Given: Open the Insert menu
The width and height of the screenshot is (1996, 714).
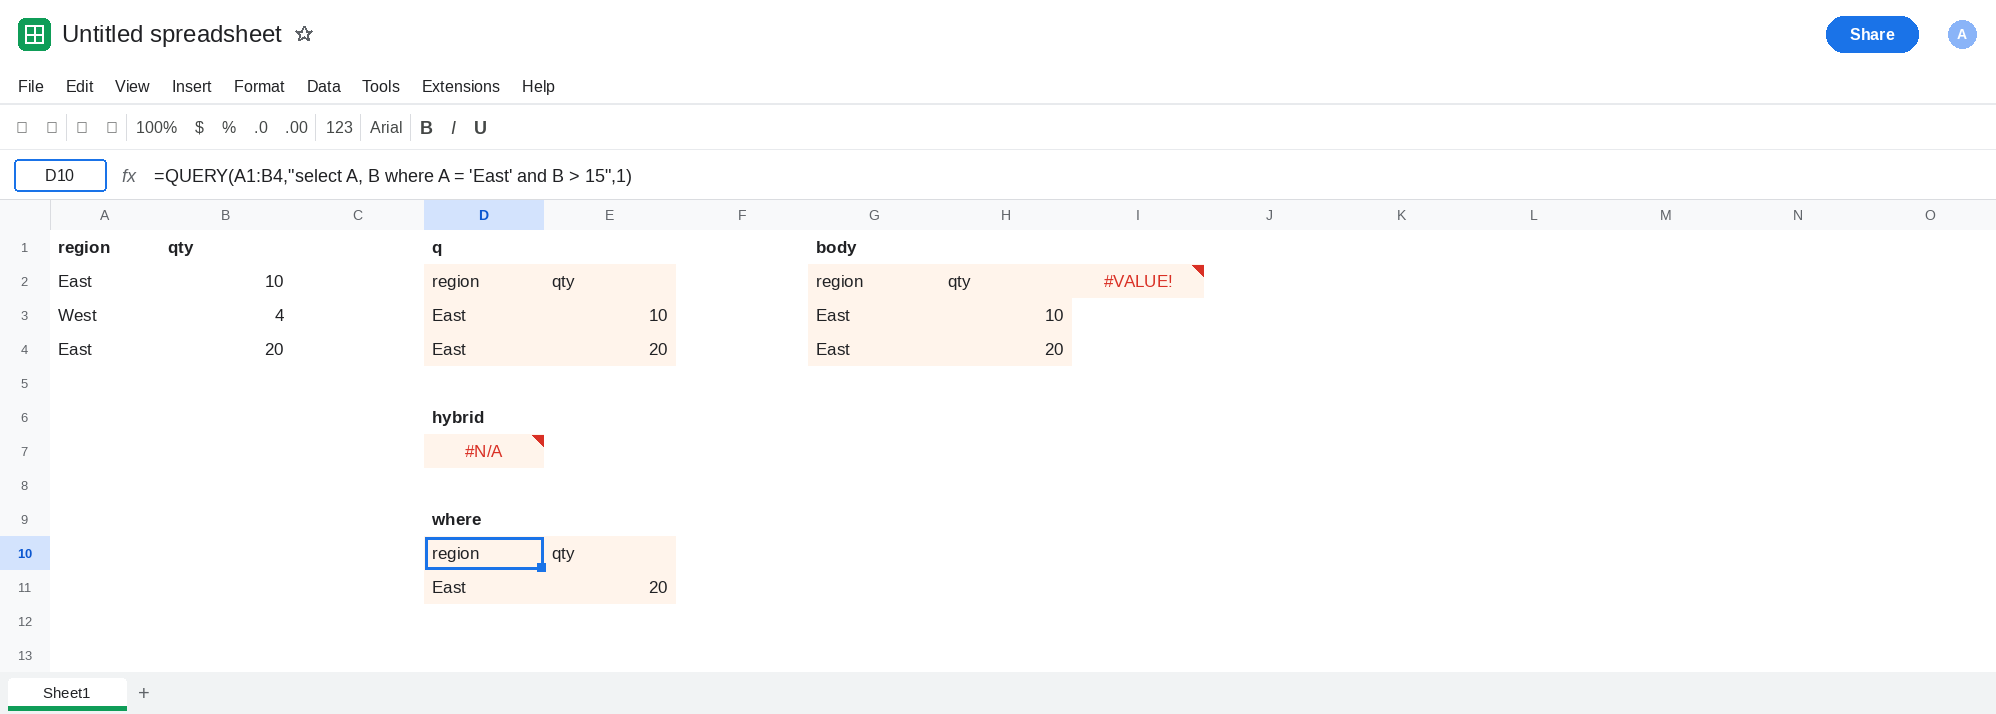Looking at the screenshot, I should click(x=191, y=87).
